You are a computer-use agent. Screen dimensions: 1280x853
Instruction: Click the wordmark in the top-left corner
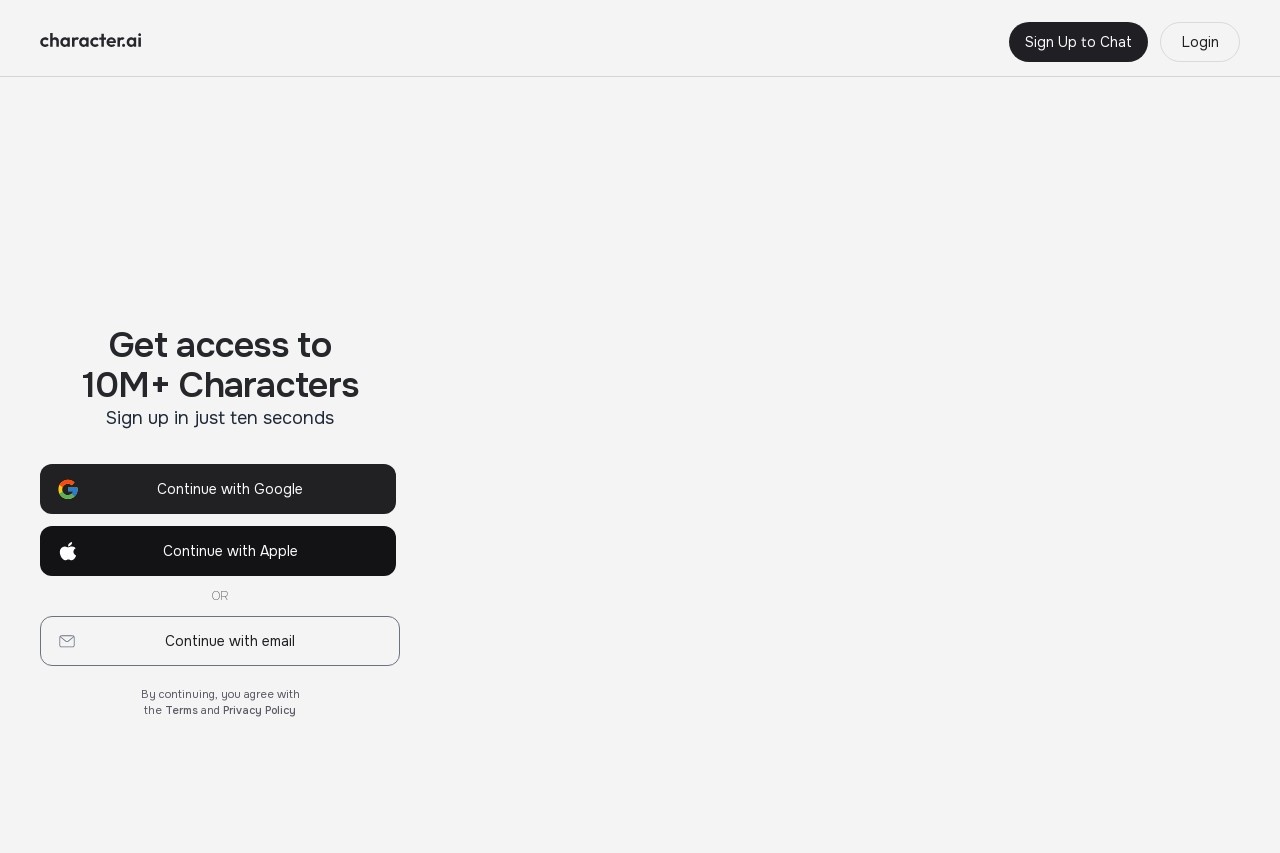point(90,41)
